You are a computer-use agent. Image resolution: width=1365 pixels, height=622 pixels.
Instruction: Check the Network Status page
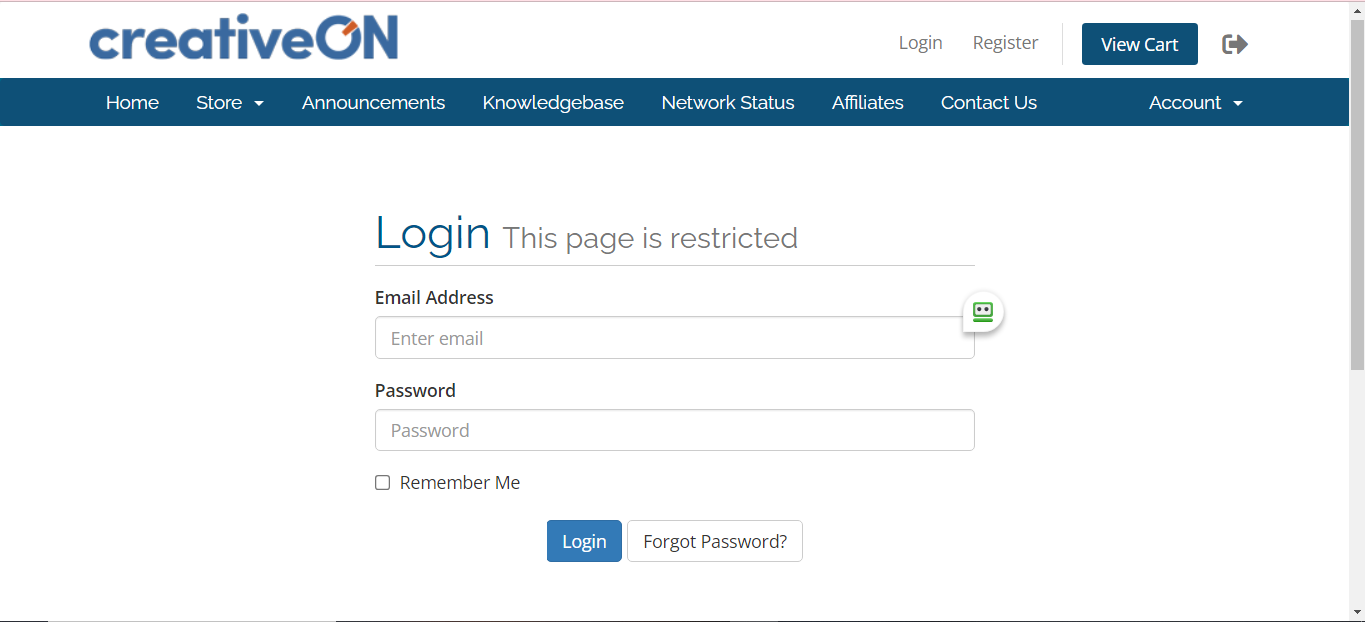click(x=728, y=103)
